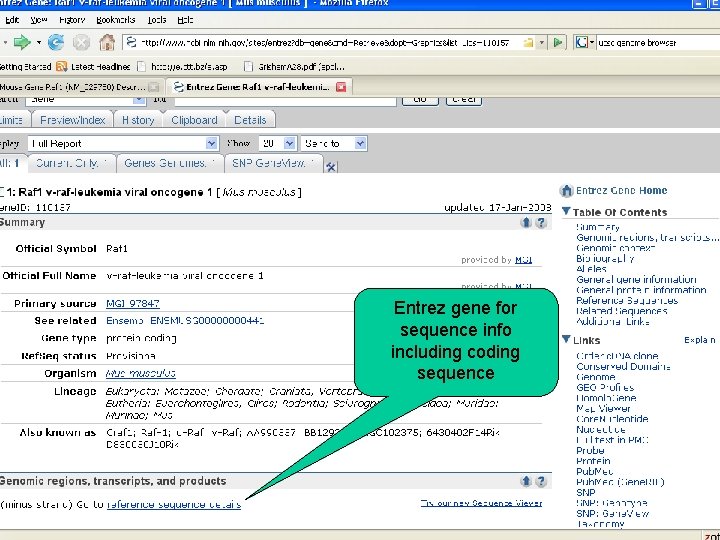Viewport: 720px width, 540px height.
Task: Close the Mouse Gene Raf1 tab
Action: (x=154, y=87)
